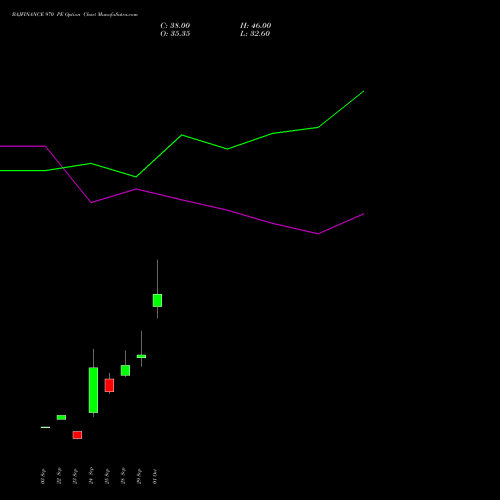Screen dimensions: 500x500
Task: Select the 01 Oct date label on axis
Action: coord(155,476)
